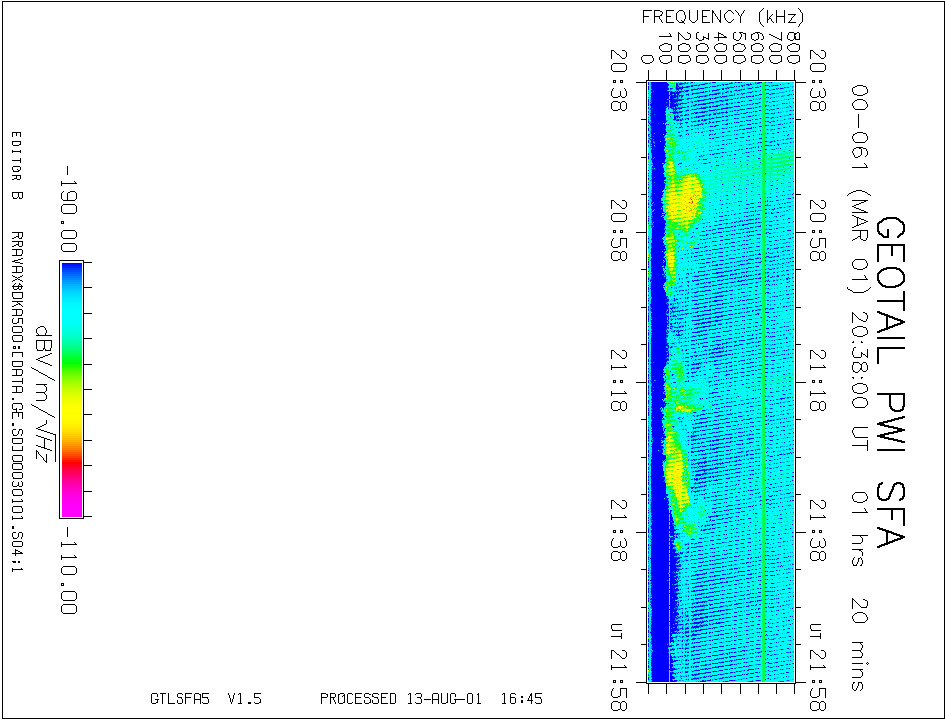Click the green constant-frequency line in the spectrogram
The image size is (945, 720).
coord(763,400)
